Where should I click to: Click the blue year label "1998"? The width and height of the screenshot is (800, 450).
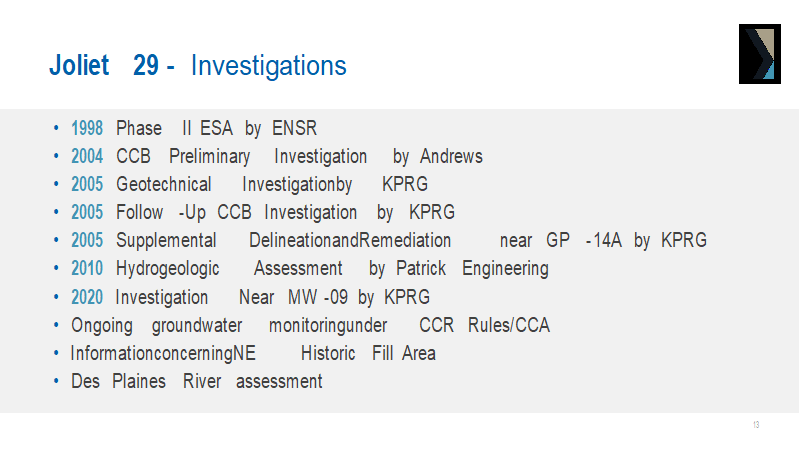click(87, 128)
